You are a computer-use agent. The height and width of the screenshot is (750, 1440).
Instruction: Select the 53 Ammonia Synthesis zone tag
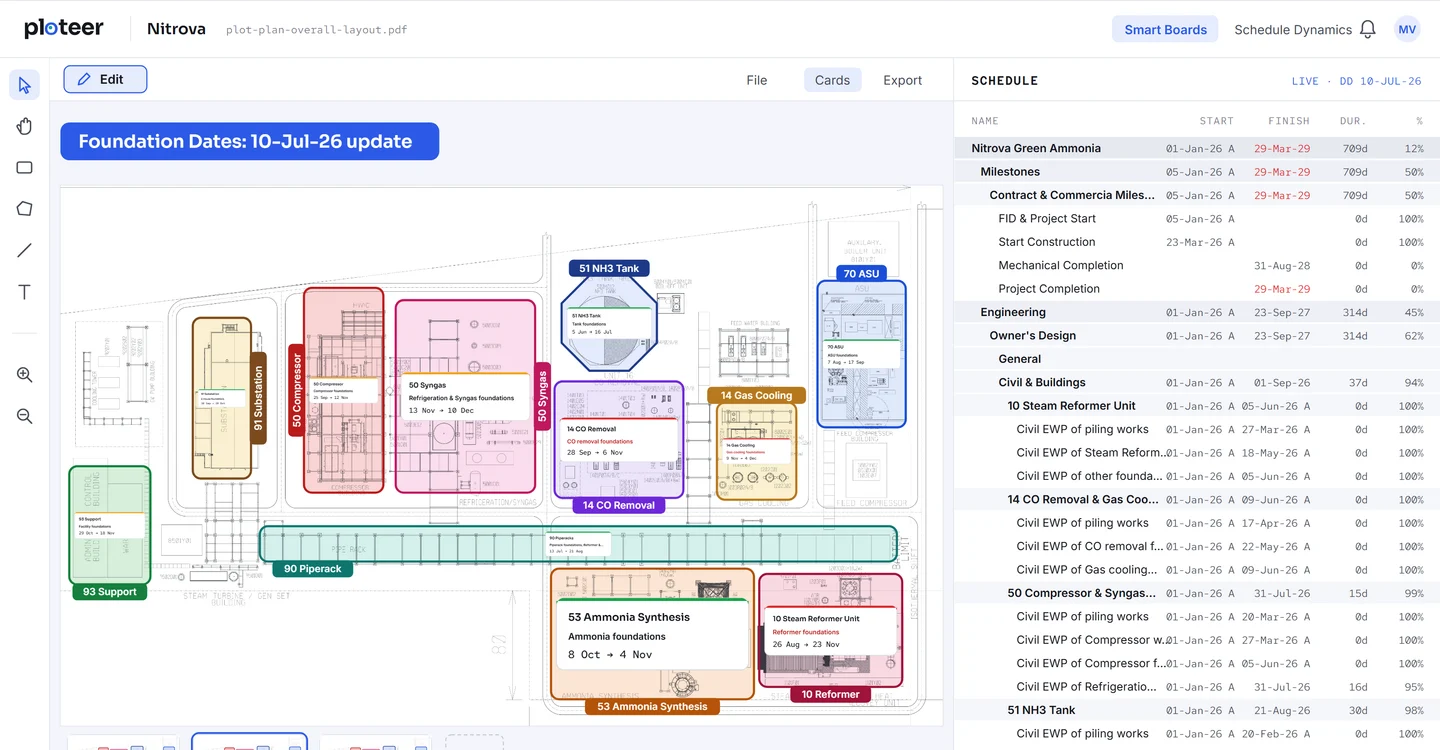tap(652, 706)
